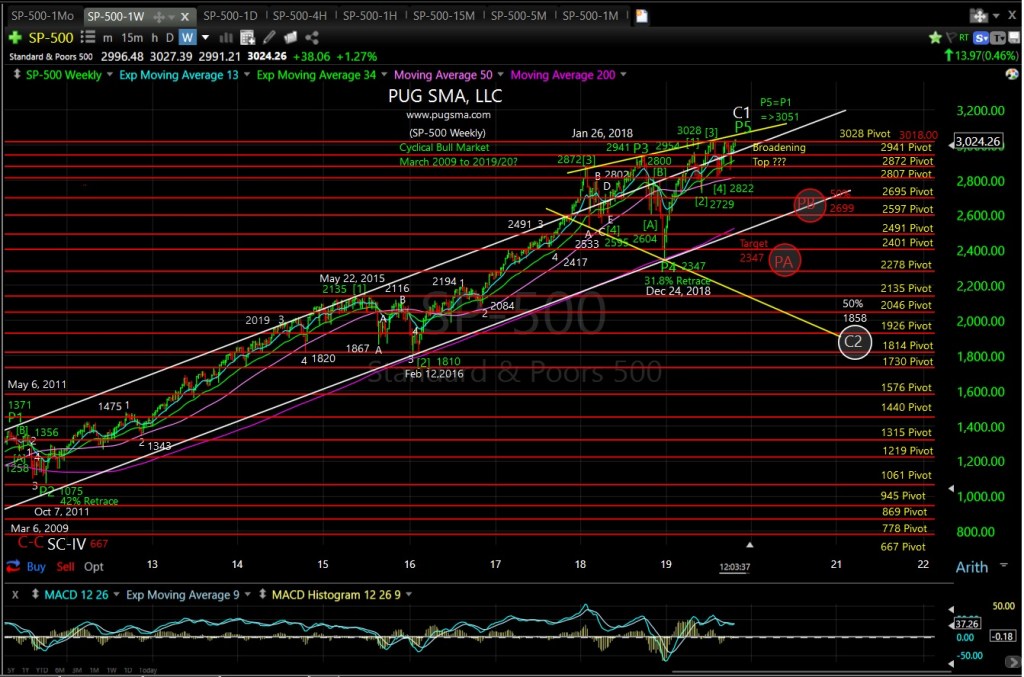
Task: Click the save chart floppy icon
Action: [1014, 38]
